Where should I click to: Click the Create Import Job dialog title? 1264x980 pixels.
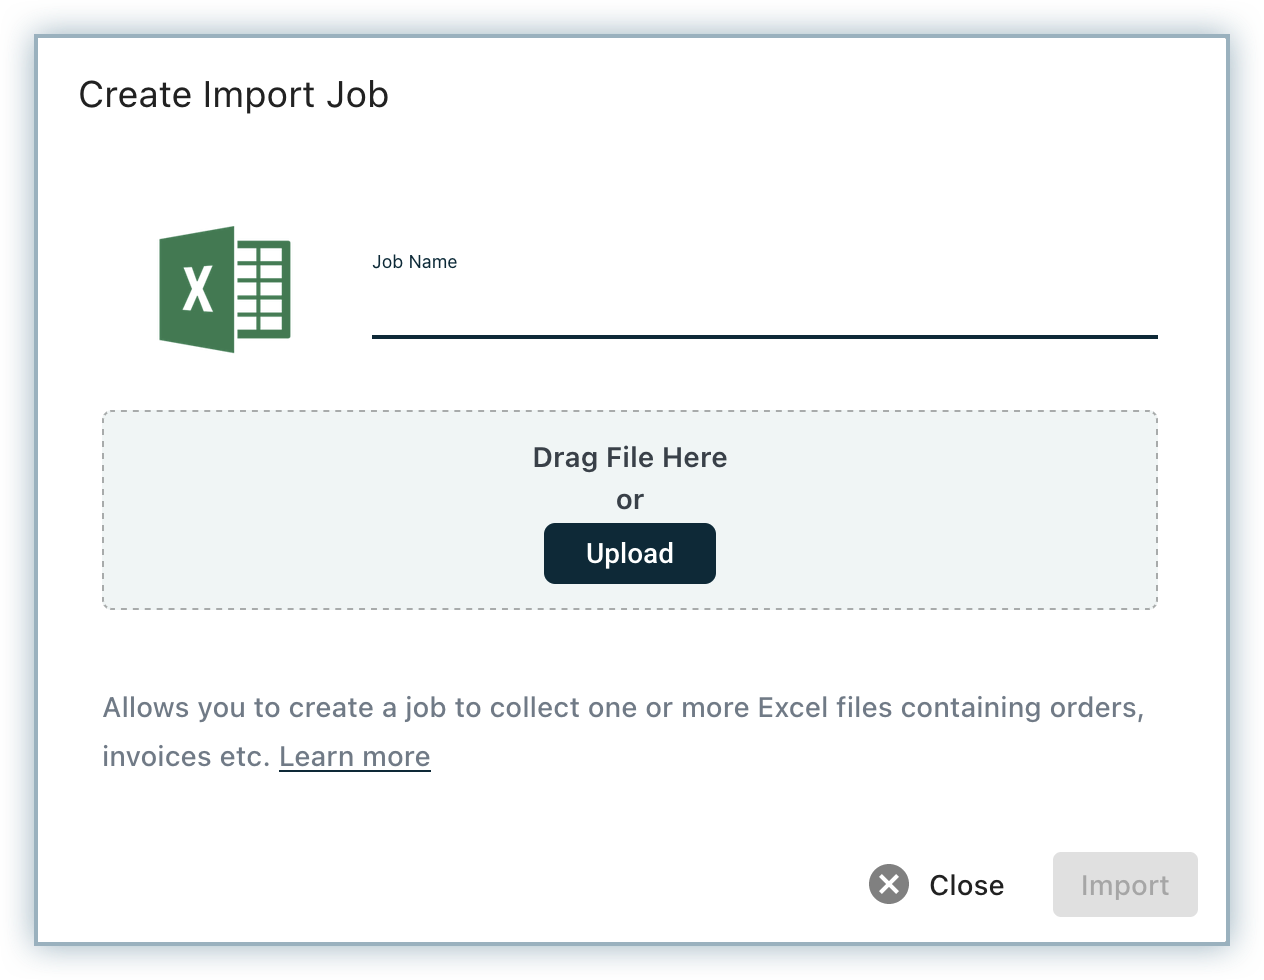[x=233, y=95]
